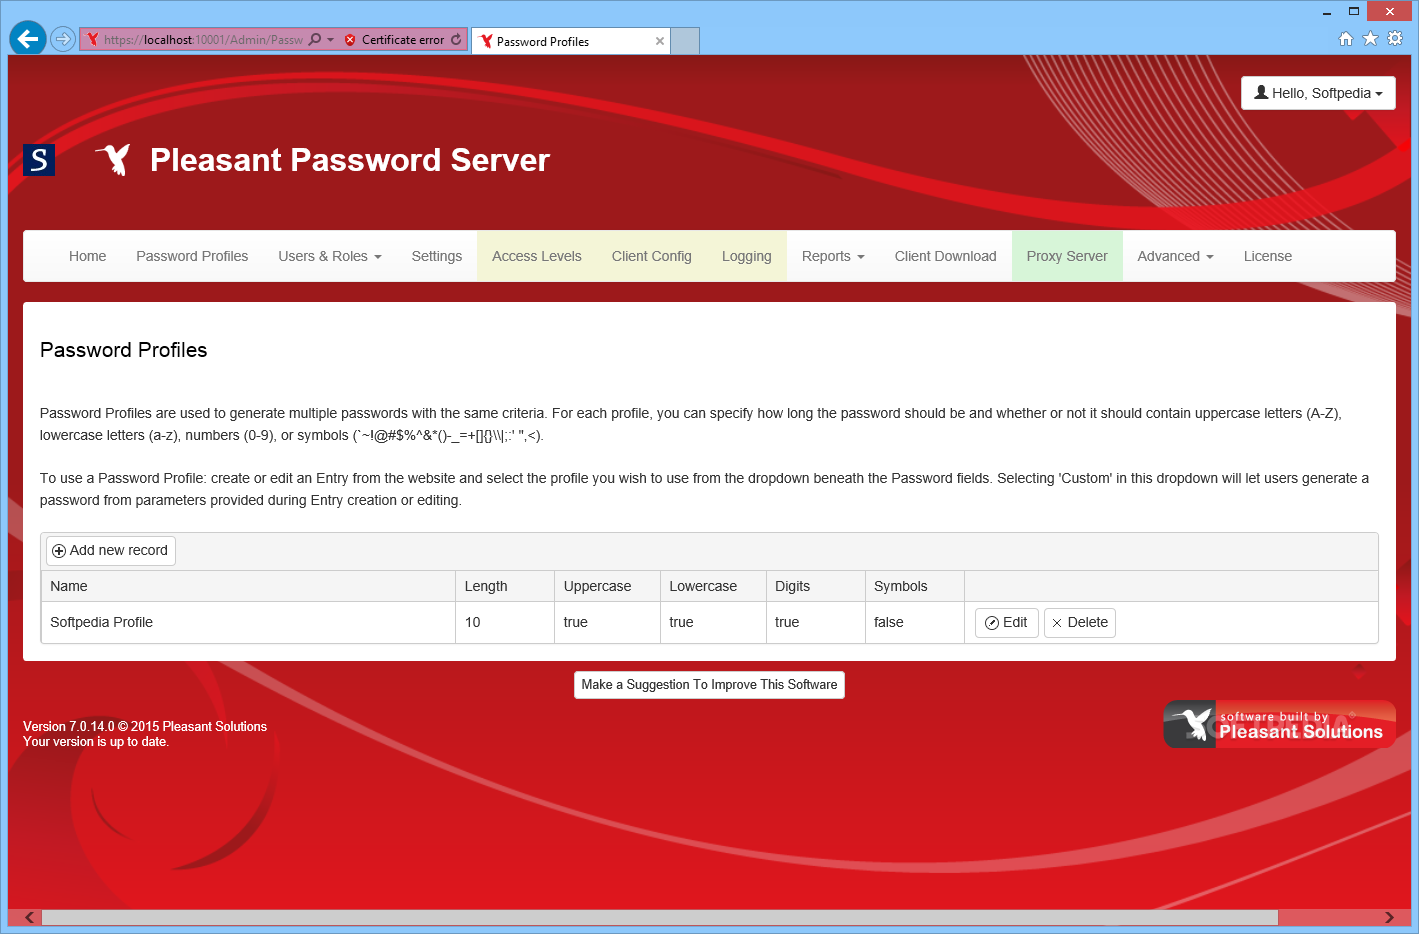The height and width of the screenshot is (934, 1419).
Task: Click the browser back arrow button
Action: pyautogui.click(x=28, y=39)
